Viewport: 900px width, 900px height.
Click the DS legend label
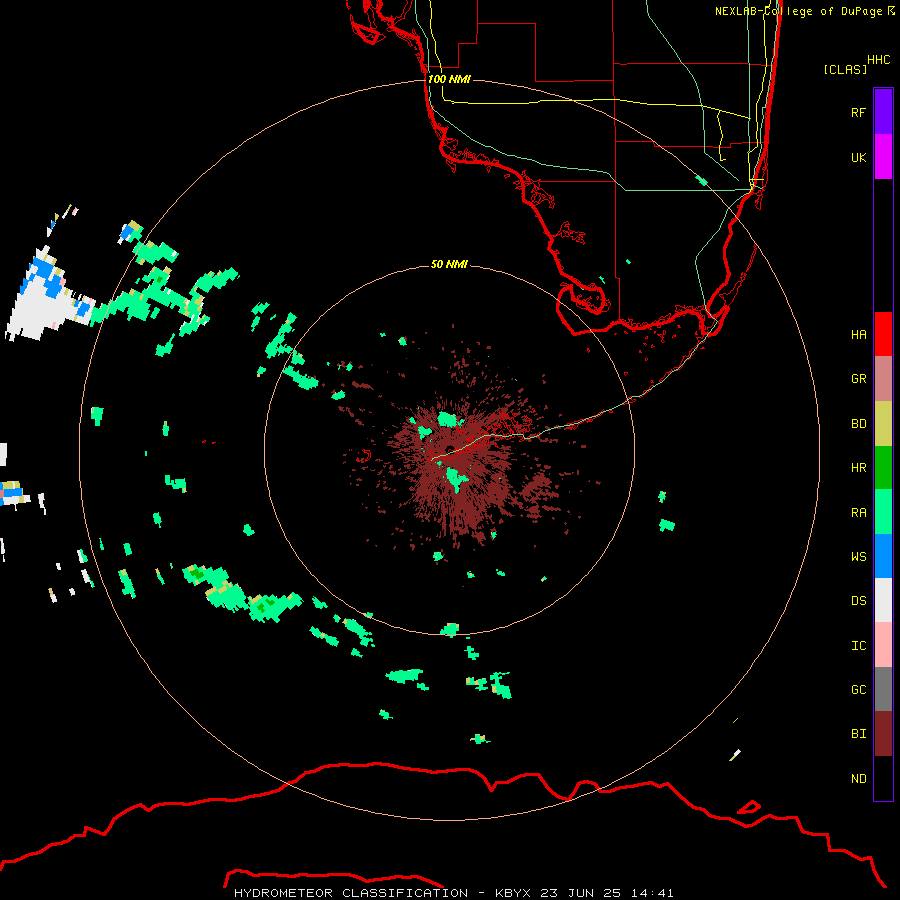(x=858, y=601)
